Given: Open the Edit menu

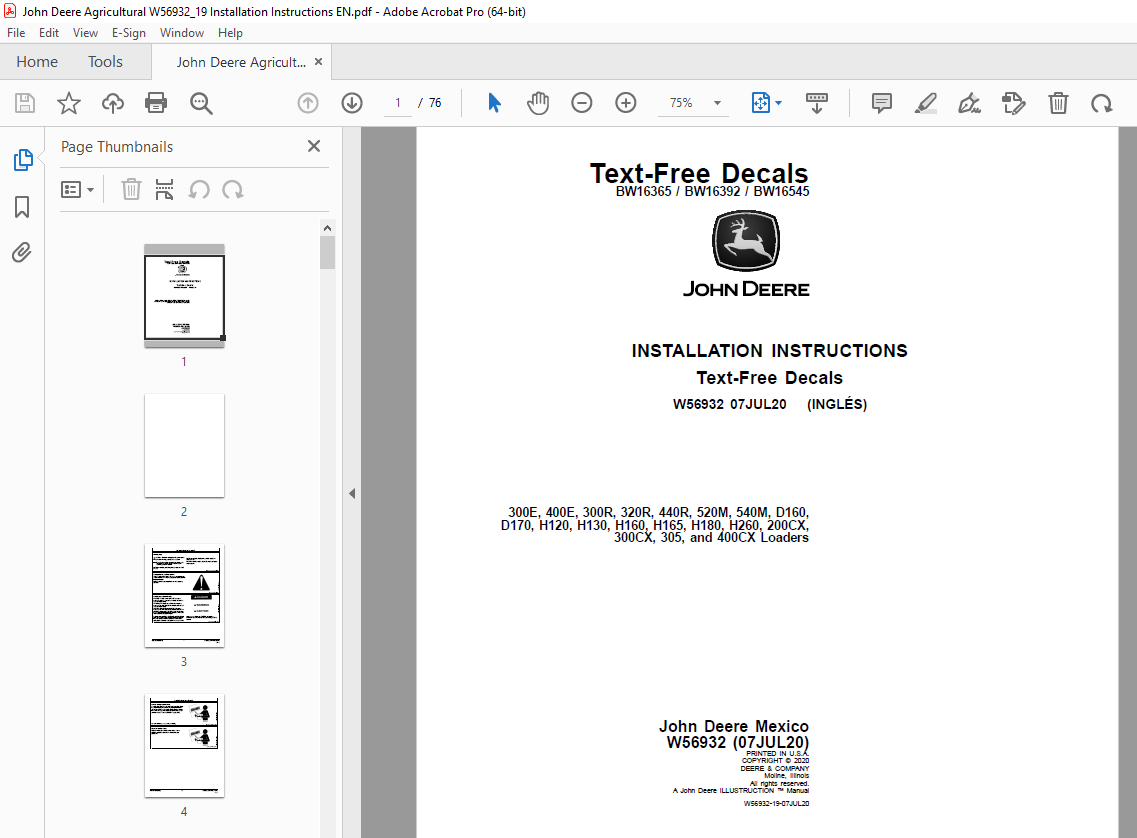Looking at the screenshot, I should click(49, 33).
